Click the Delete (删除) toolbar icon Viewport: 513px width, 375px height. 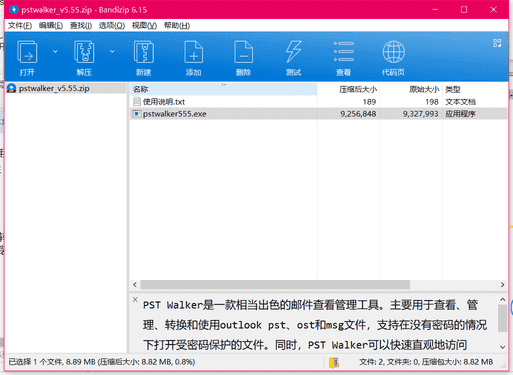point(243,52)
